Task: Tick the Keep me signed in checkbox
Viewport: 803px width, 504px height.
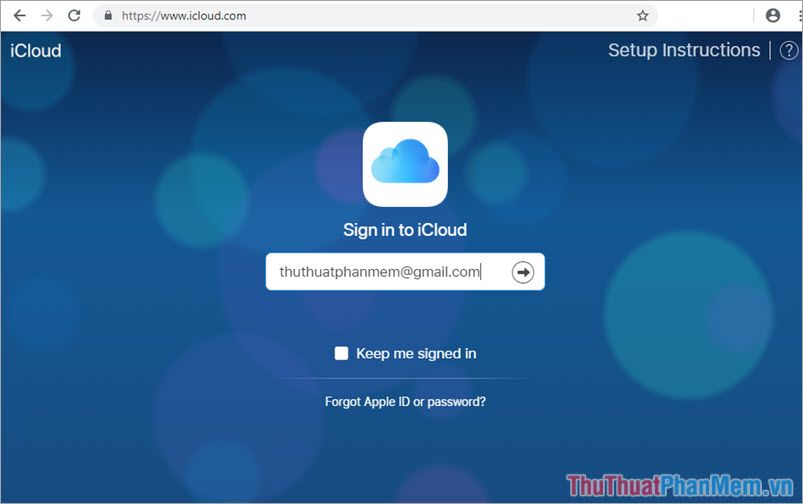Action: [342, 353]
